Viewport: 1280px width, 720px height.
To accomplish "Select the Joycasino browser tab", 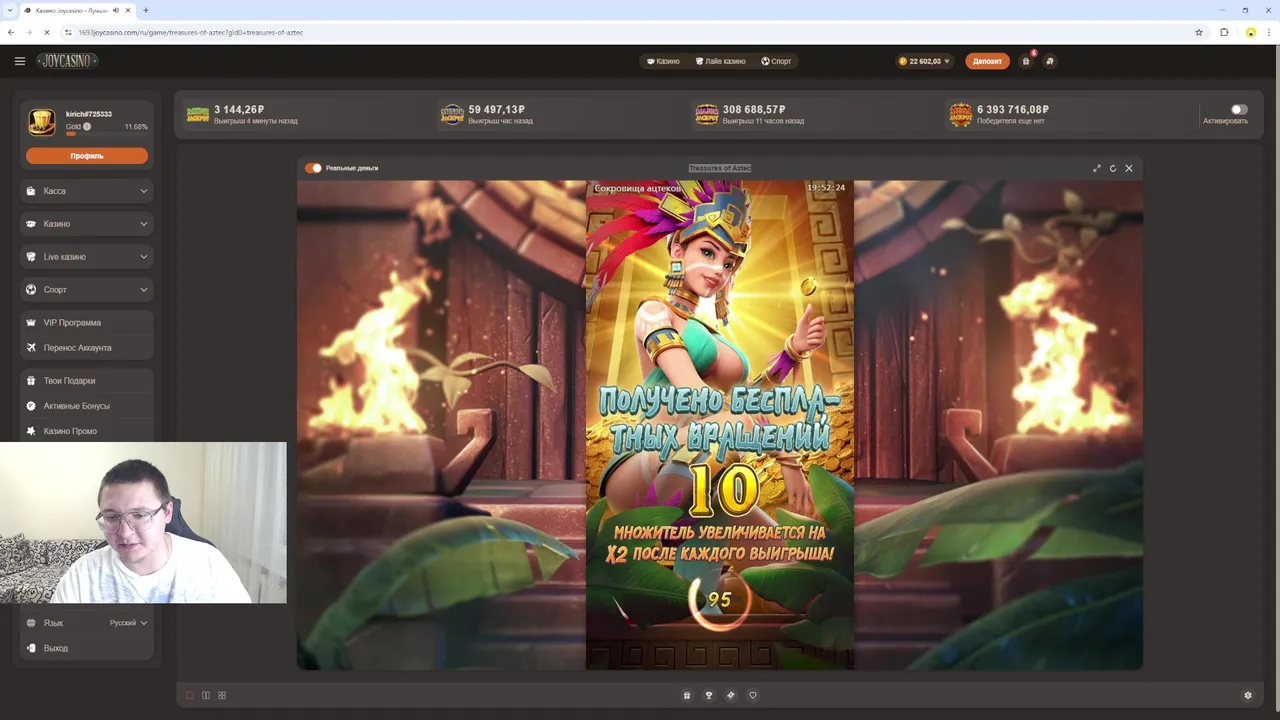I will pyautogui.click(x=77, y=10).
